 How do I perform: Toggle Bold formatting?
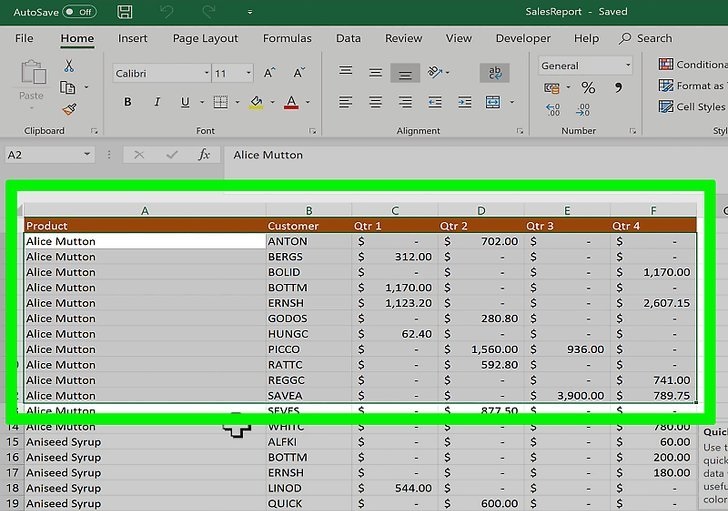tap(128, 102)
